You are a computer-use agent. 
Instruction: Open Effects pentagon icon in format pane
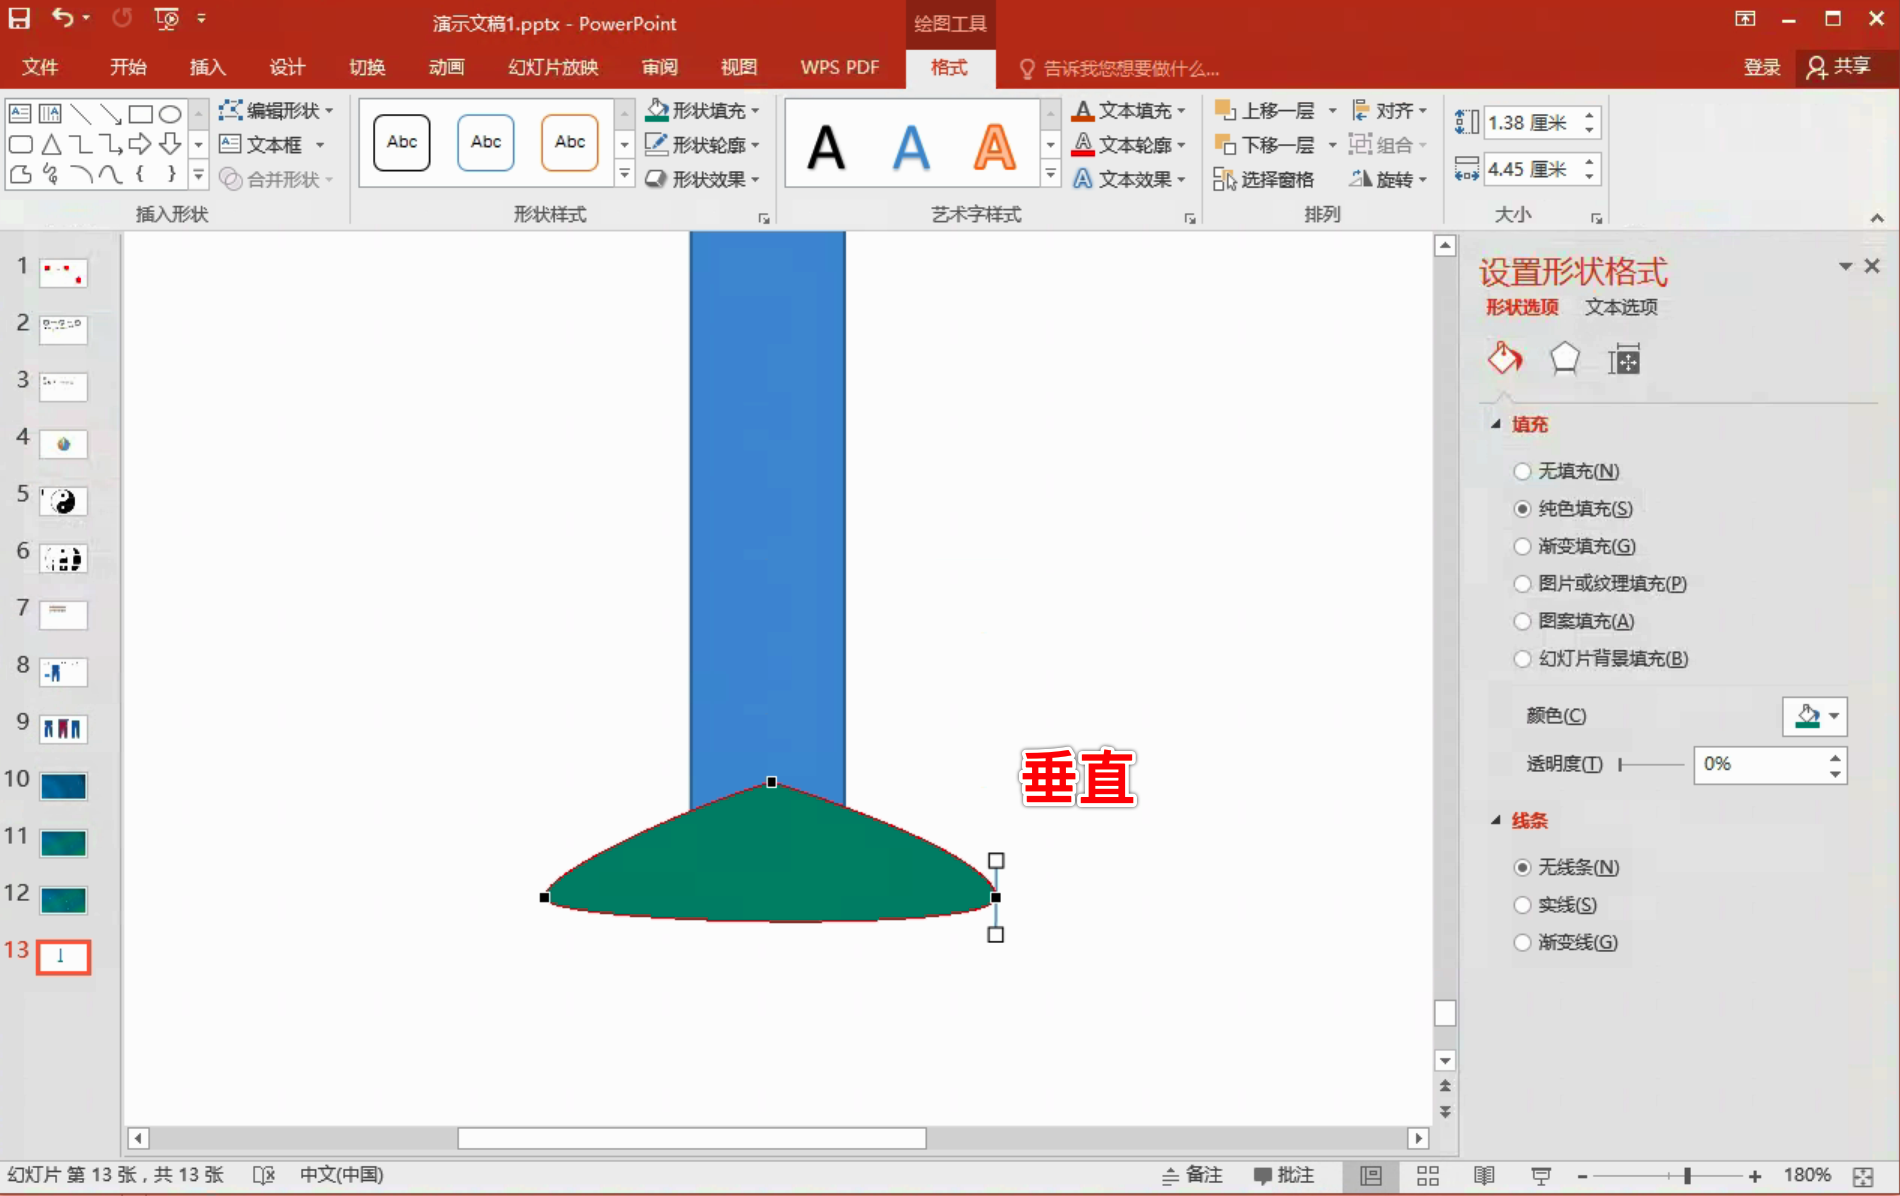tap(1564, 358)
